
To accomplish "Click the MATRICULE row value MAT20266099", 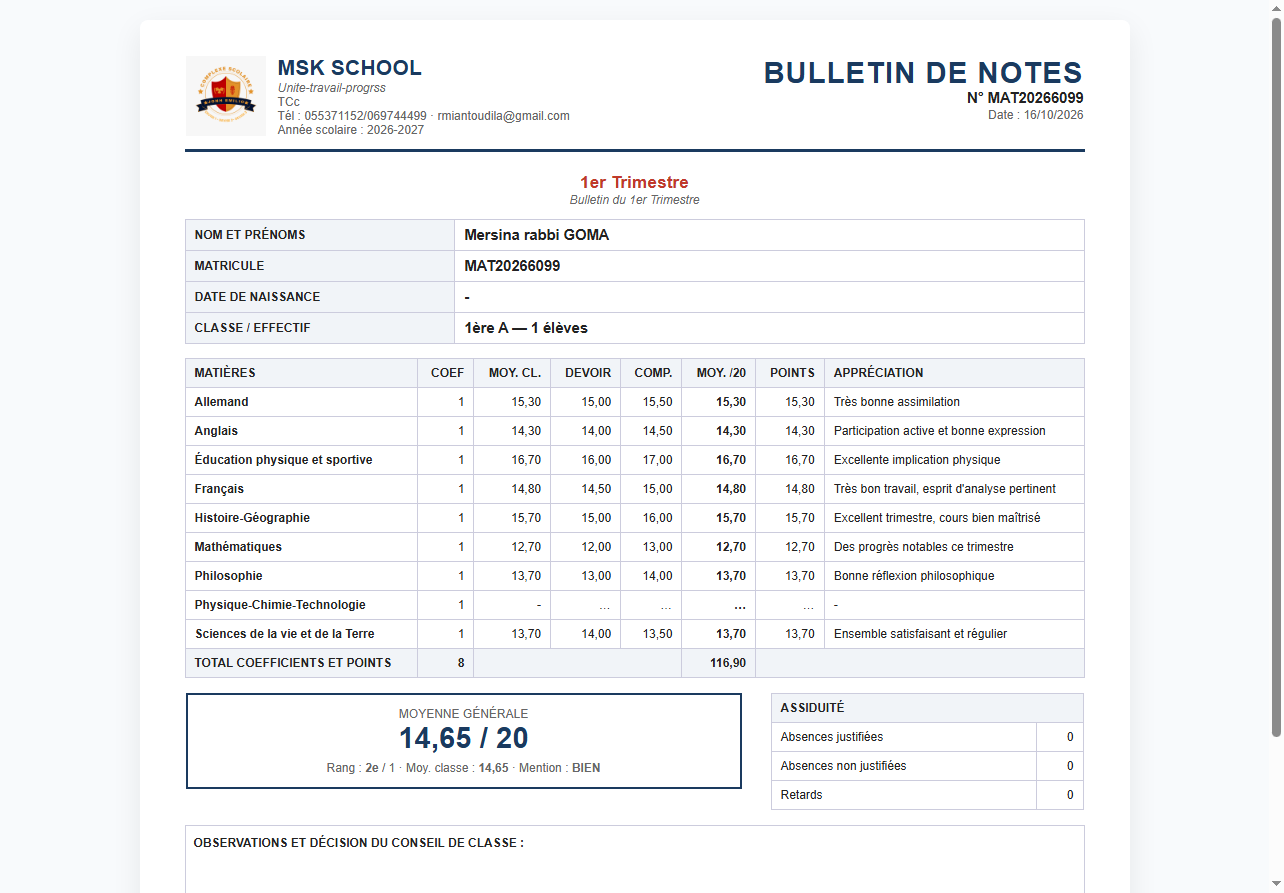I will 512,266.
